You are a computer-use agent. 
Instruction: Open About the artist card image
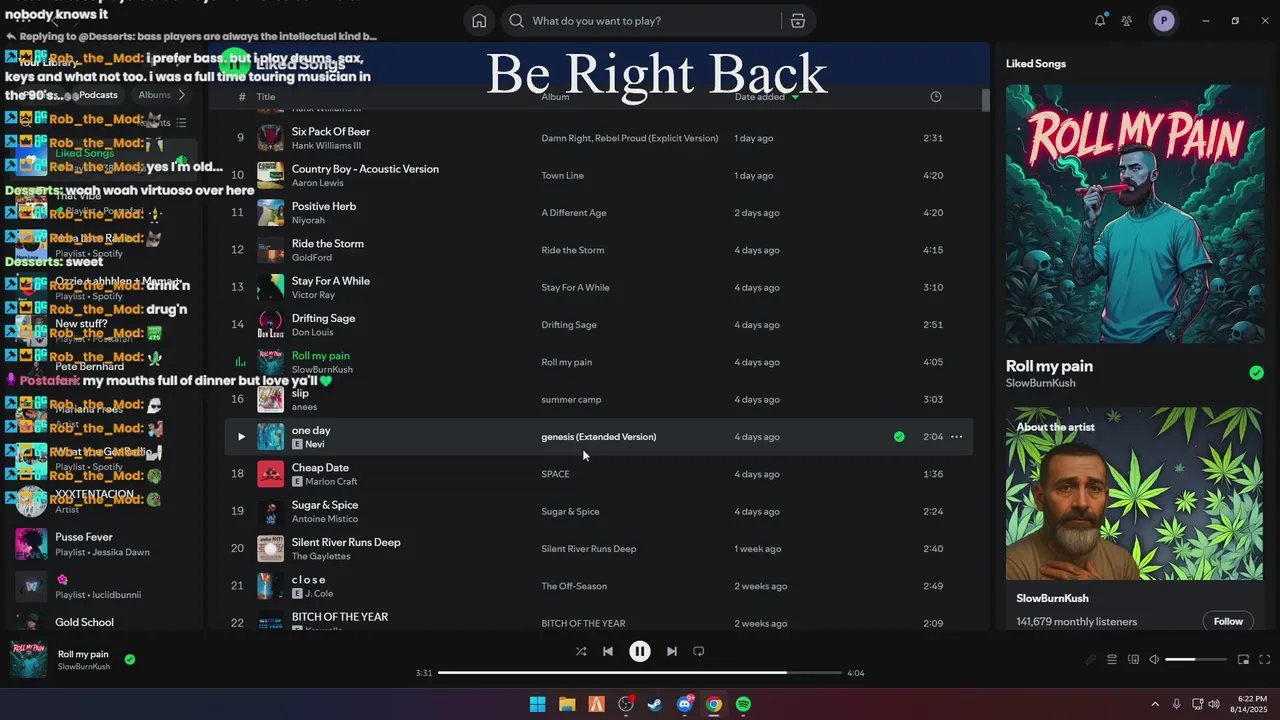click(1134, 493)
